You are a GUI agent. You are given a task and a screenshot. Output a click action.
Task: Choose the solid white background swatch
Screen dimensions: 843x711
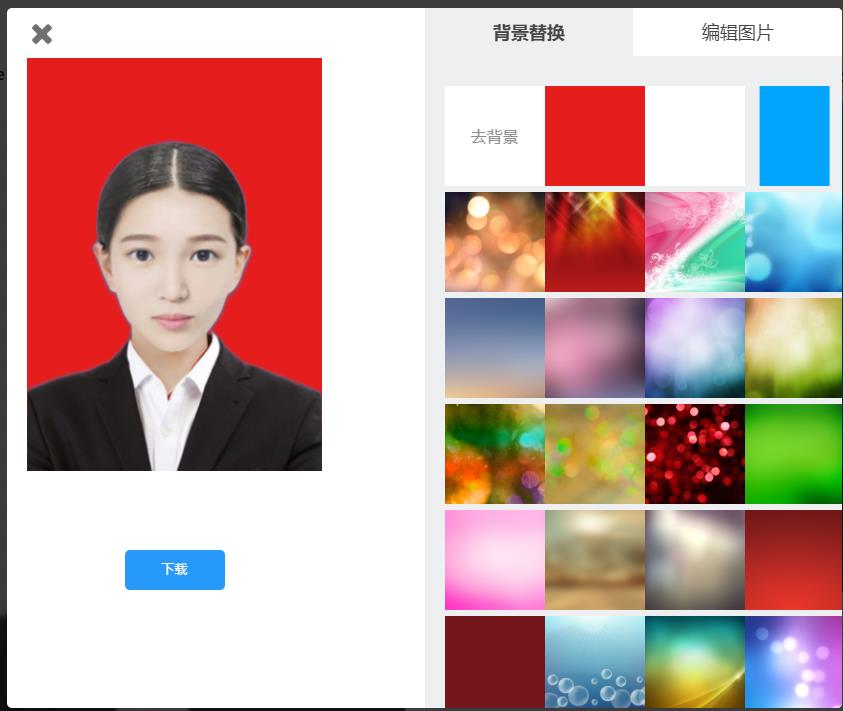tap(695, 136)
